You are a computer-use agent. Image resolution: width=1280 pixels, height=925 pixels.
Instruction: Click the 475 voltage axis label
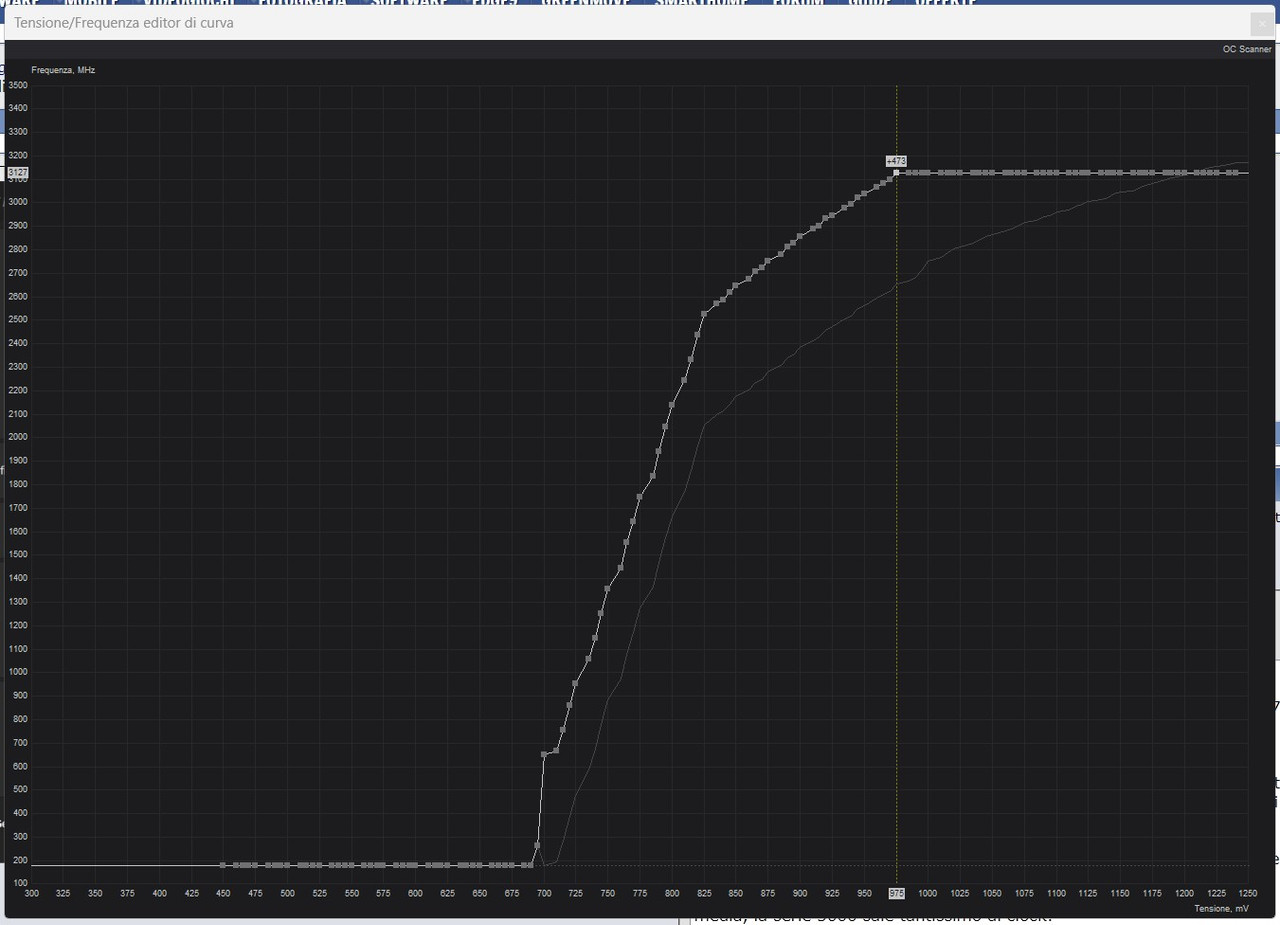255,892
